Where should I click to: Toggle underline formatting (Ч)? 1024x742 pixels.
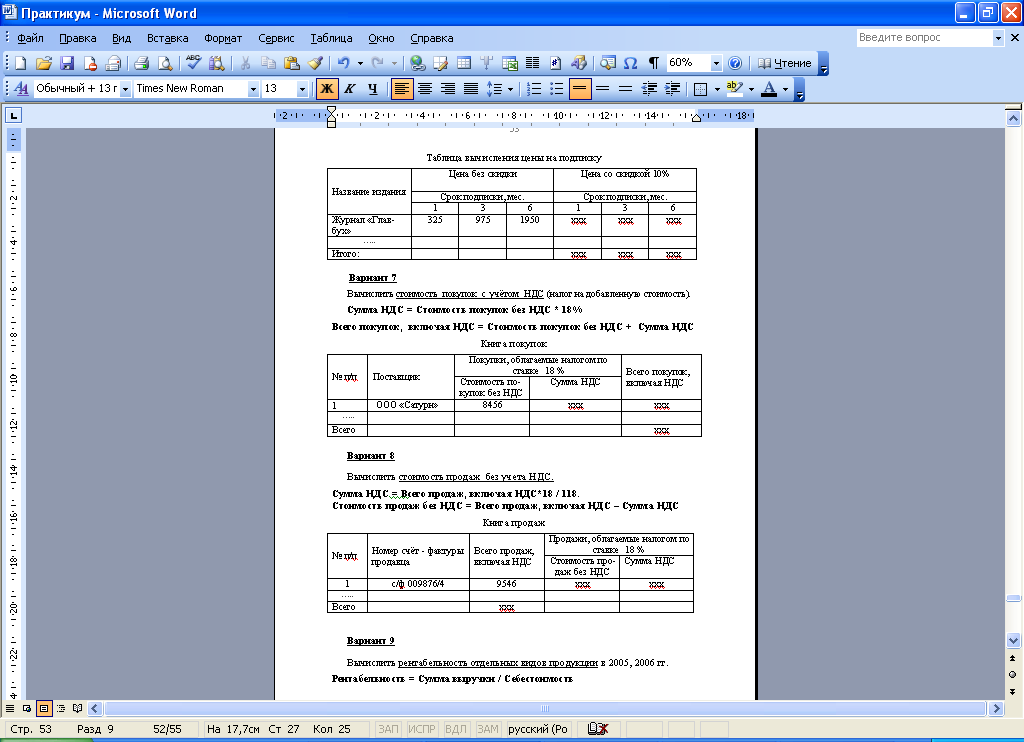coord(372,88)
